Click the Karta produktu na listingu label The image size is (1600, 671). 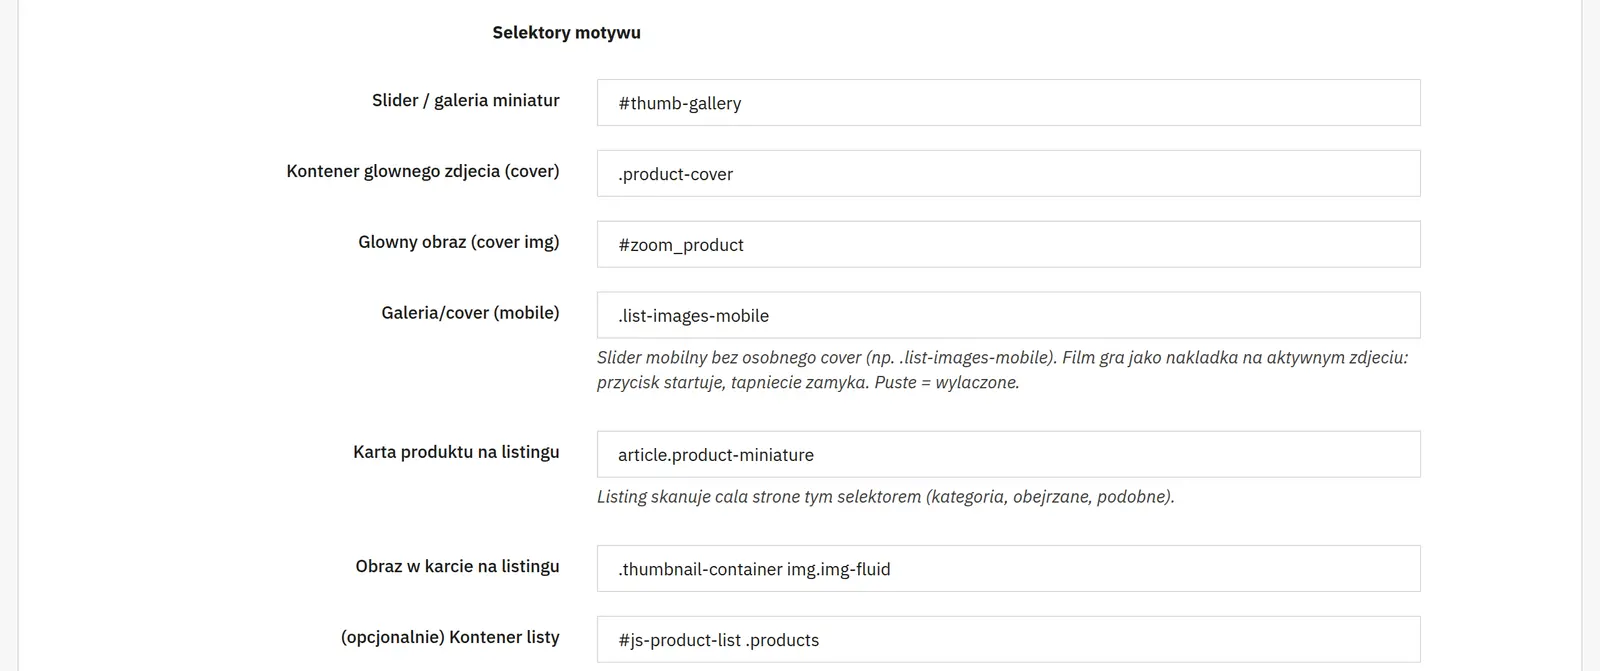pos(456,452)
